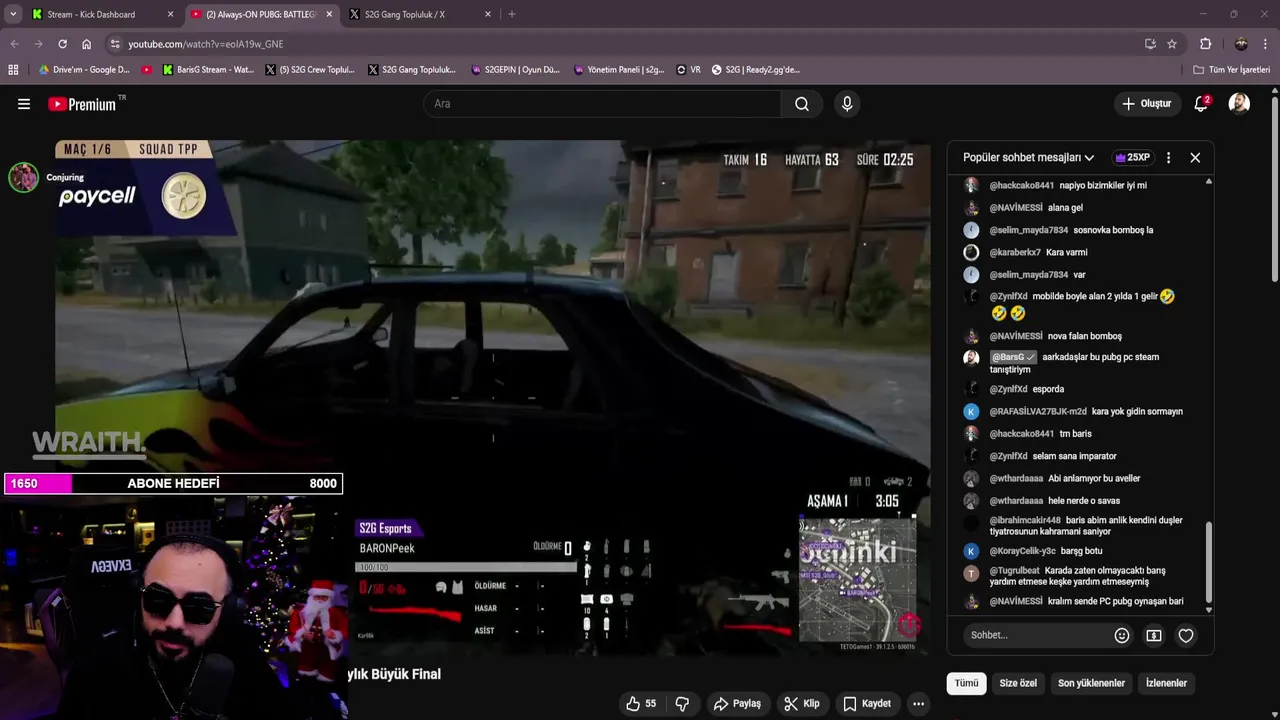This screenshot has width=1280, height=720.
Task: Open the Chrome three-dot menu
Action: (x=1266, y=44)
